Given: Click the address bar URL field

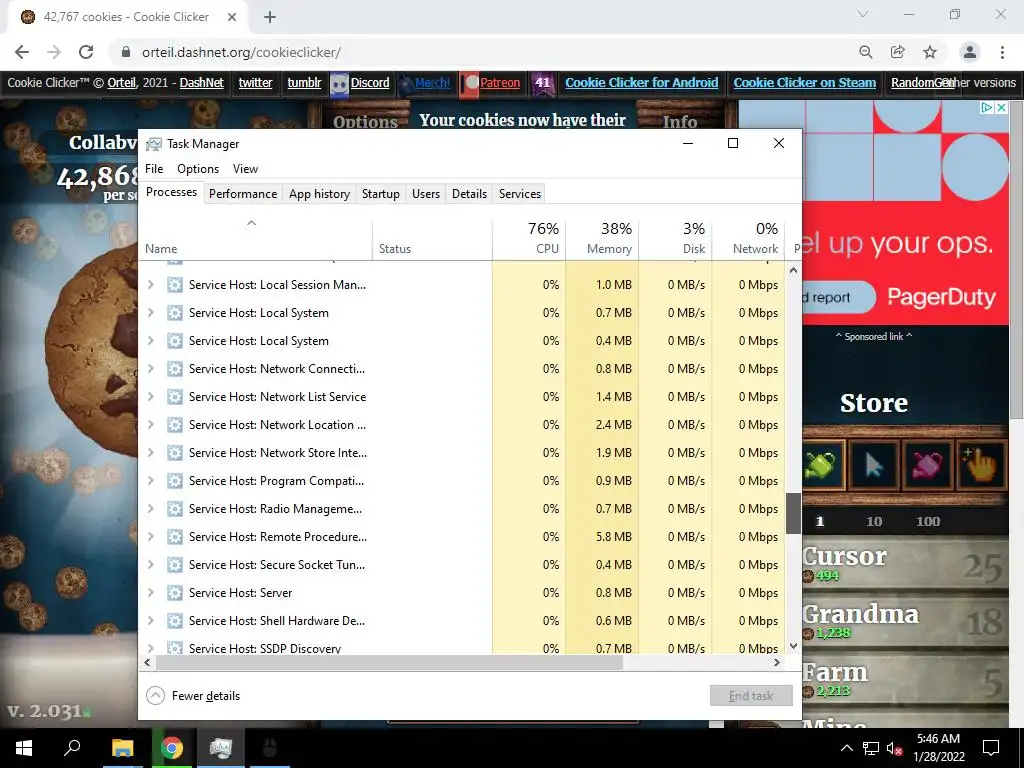Looking at the screenshot, I should [x=483, y=52].
